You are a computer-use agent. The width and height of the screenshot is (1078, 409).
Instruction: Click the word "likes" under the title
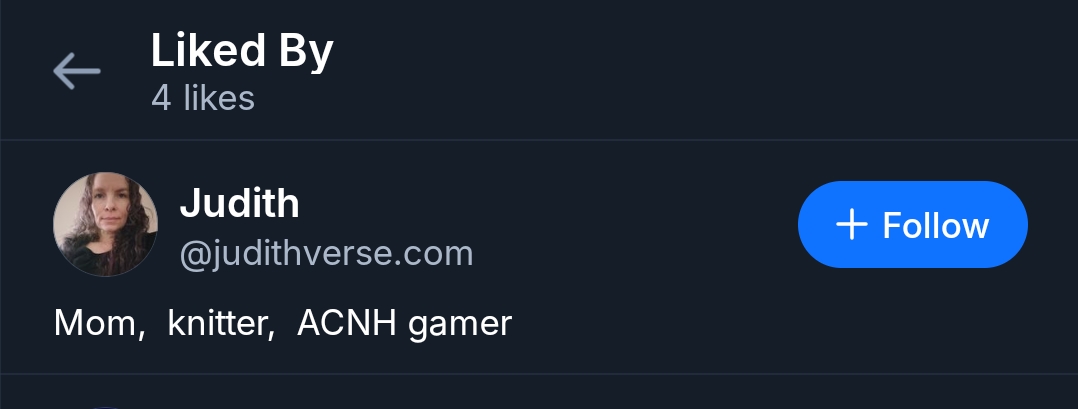(219, 98)
